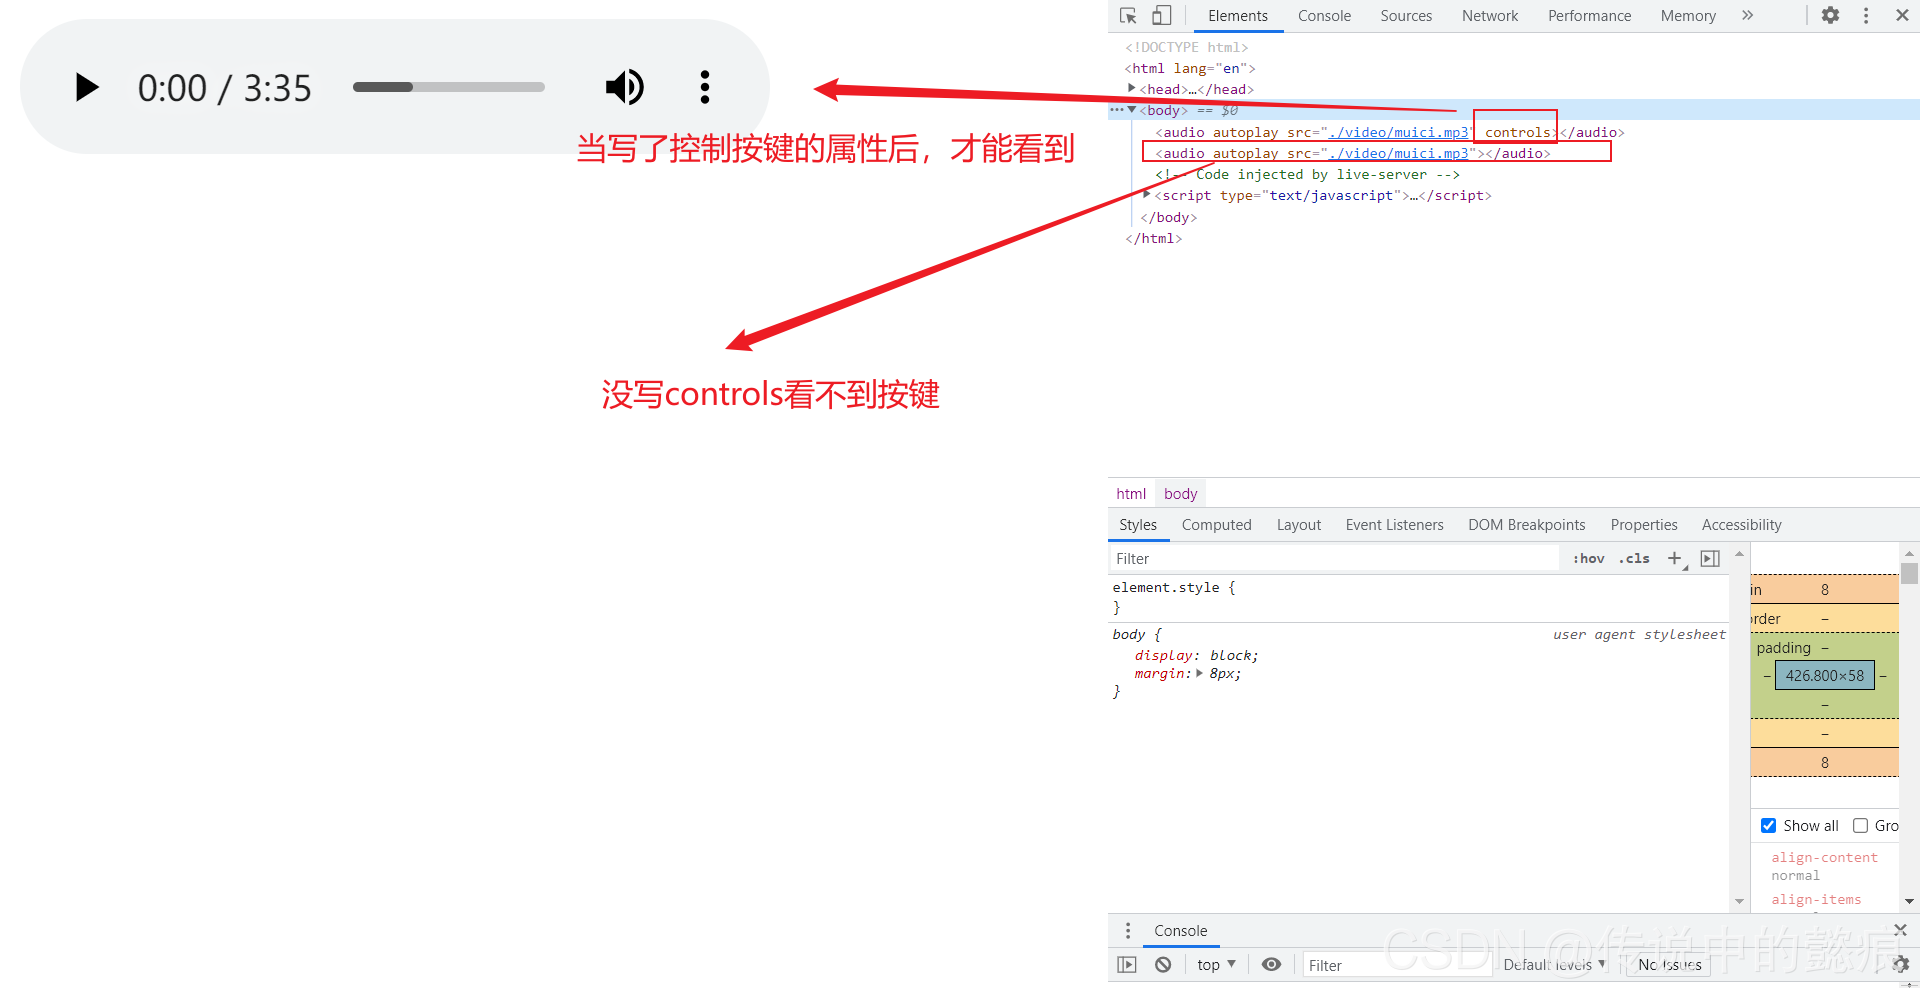Screen dimensions: 1920x988
Task: Uncheck the Show all checkbox
Action: click(x=1768, y=826)
